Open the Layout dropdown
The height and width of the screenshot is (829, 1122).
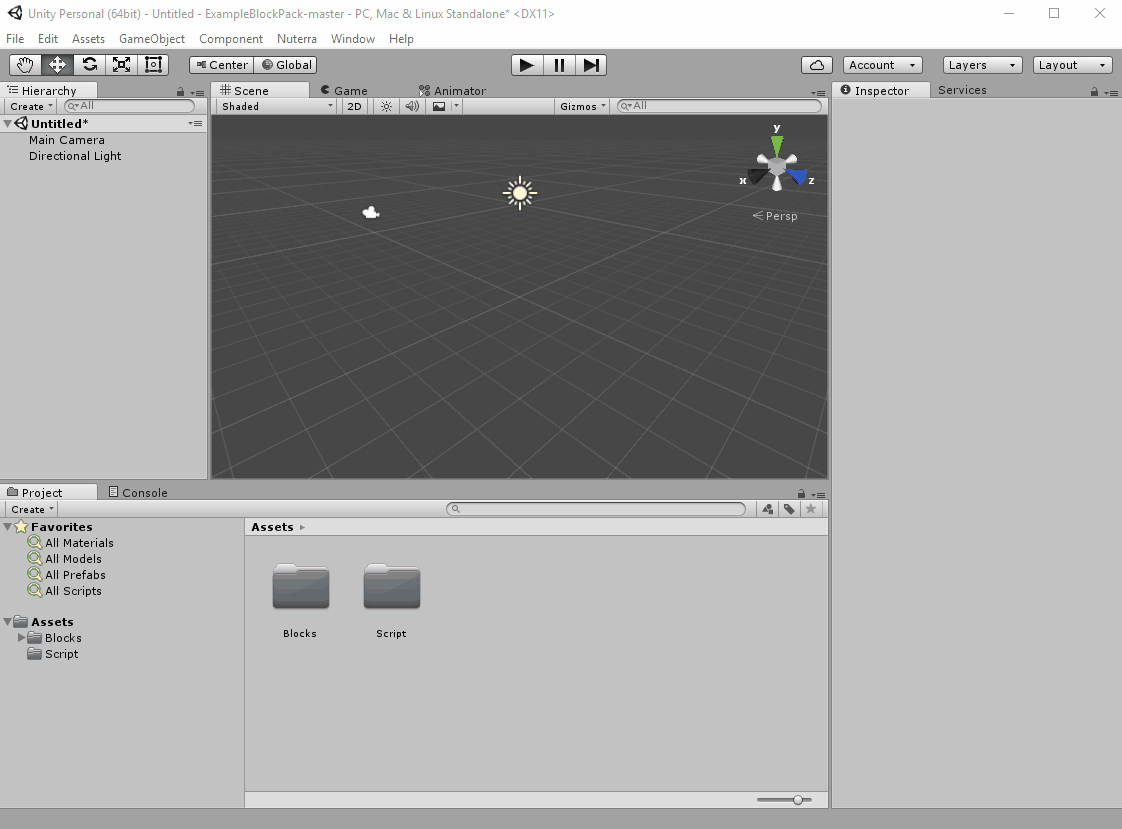[x=1072, y=65]
